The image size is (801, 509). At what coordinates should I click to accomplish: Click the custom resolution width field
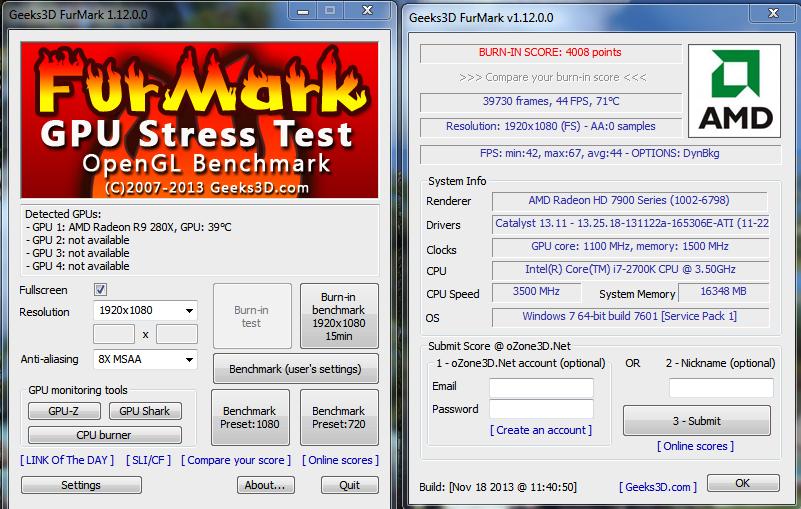[114, 334]
